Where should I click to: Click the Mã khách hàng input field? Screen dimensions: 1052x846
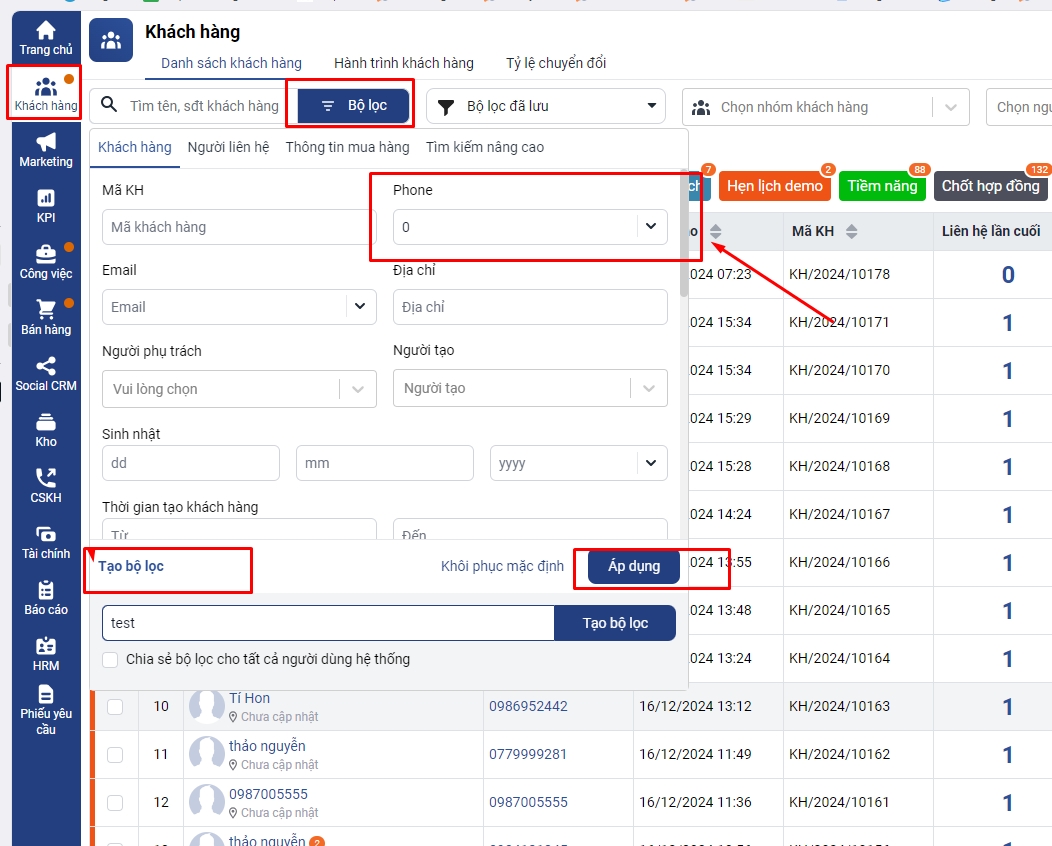(x=239, y=228)
